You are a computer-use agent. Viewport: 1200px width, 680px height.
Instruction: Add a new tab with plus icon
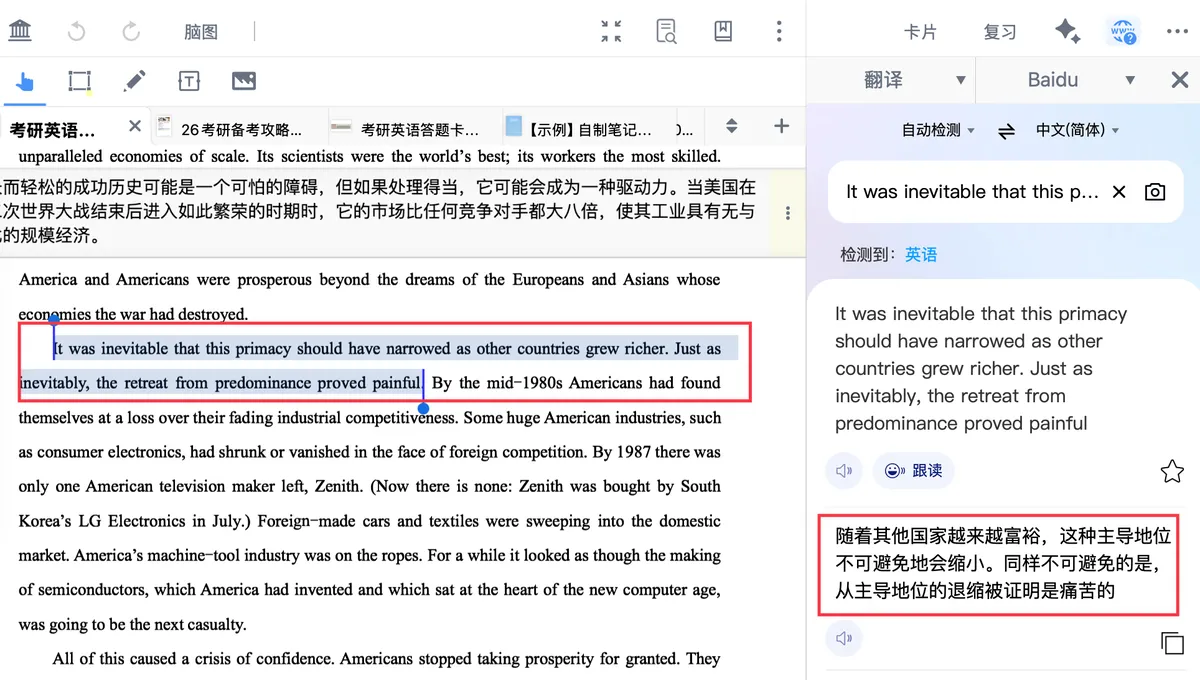(782, 126)
